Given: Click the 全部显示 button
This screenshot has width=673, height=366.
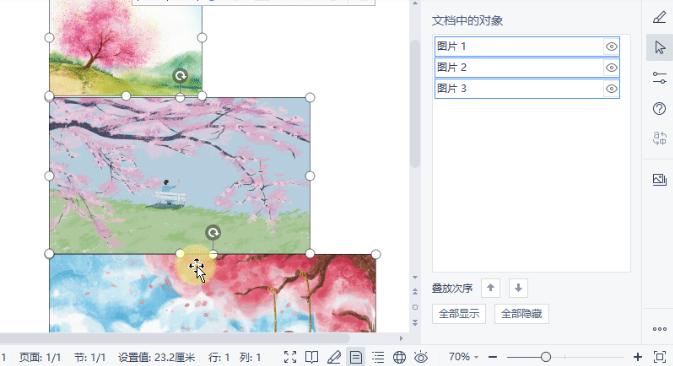Looking at the screenshot, I should (x=459, y=314).
